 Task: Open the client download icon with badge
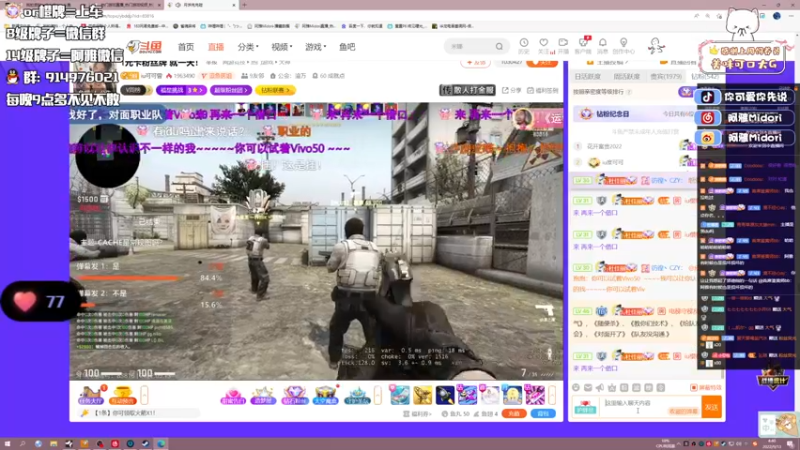[583, 45]
